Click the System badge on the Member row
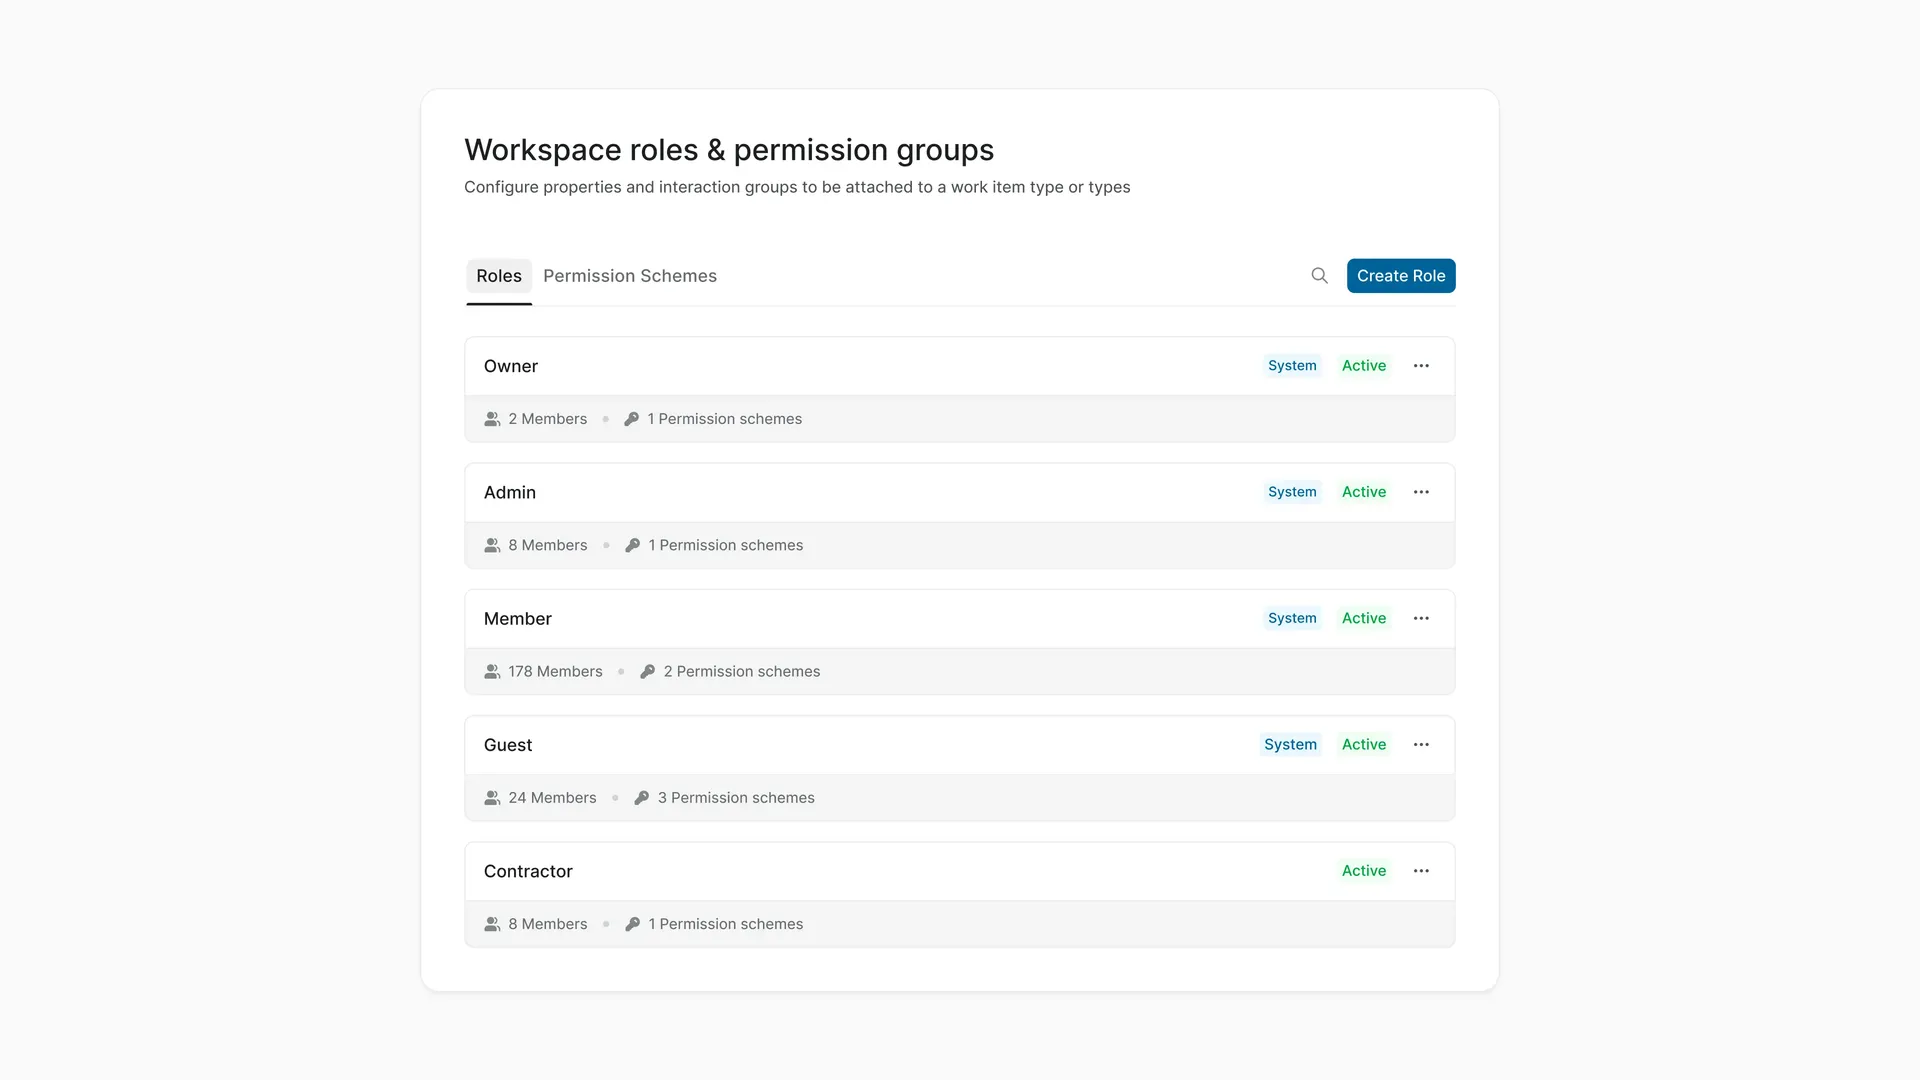 (x=1292, y=618)
